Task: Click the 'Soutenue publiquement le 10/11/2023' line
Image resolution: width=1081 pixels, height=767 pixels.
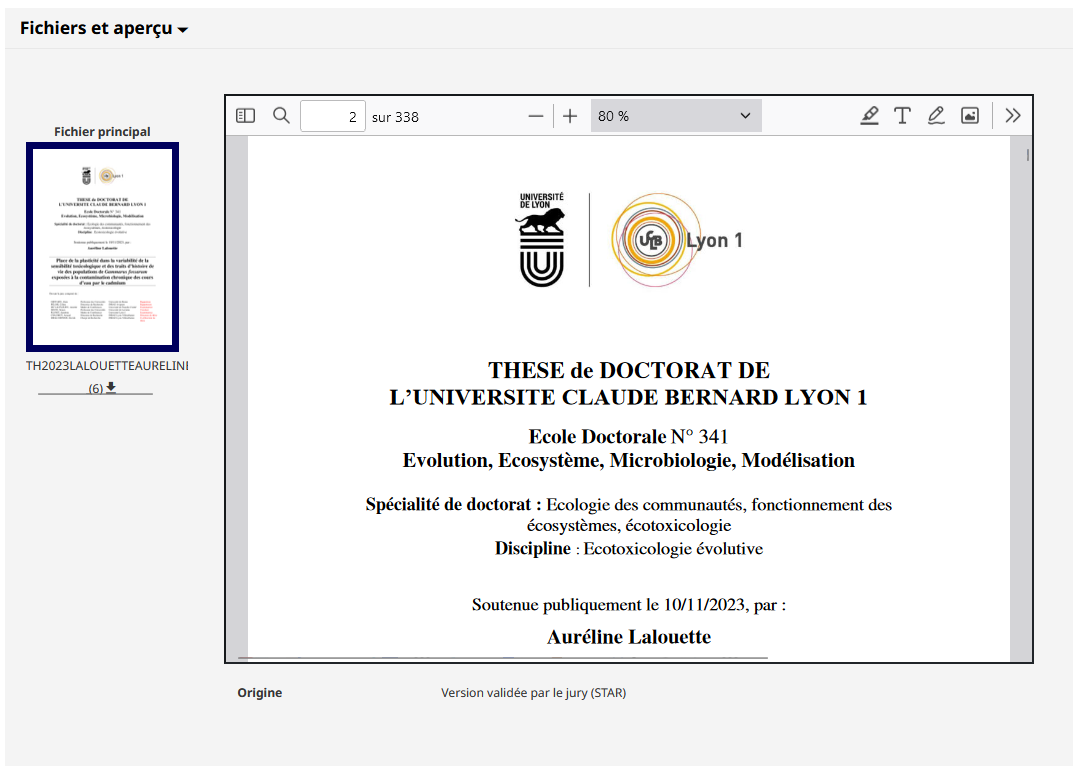Action: tap(629, 605)
